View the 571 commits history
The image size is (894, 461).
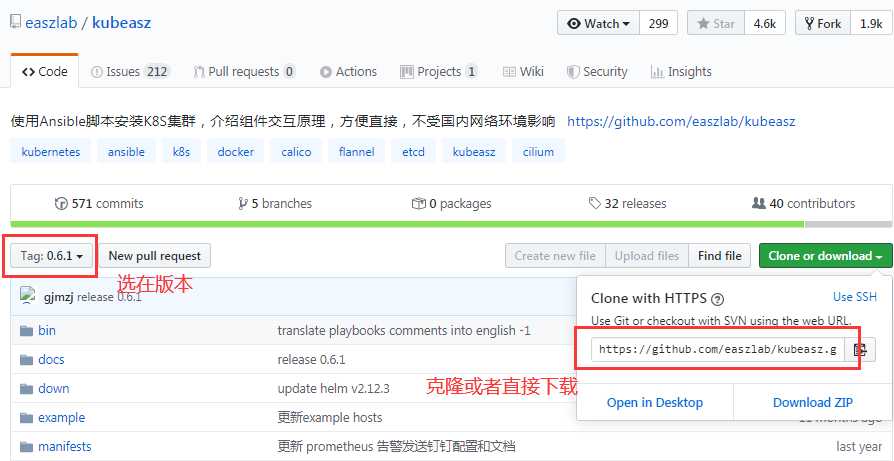coord(99,203)
